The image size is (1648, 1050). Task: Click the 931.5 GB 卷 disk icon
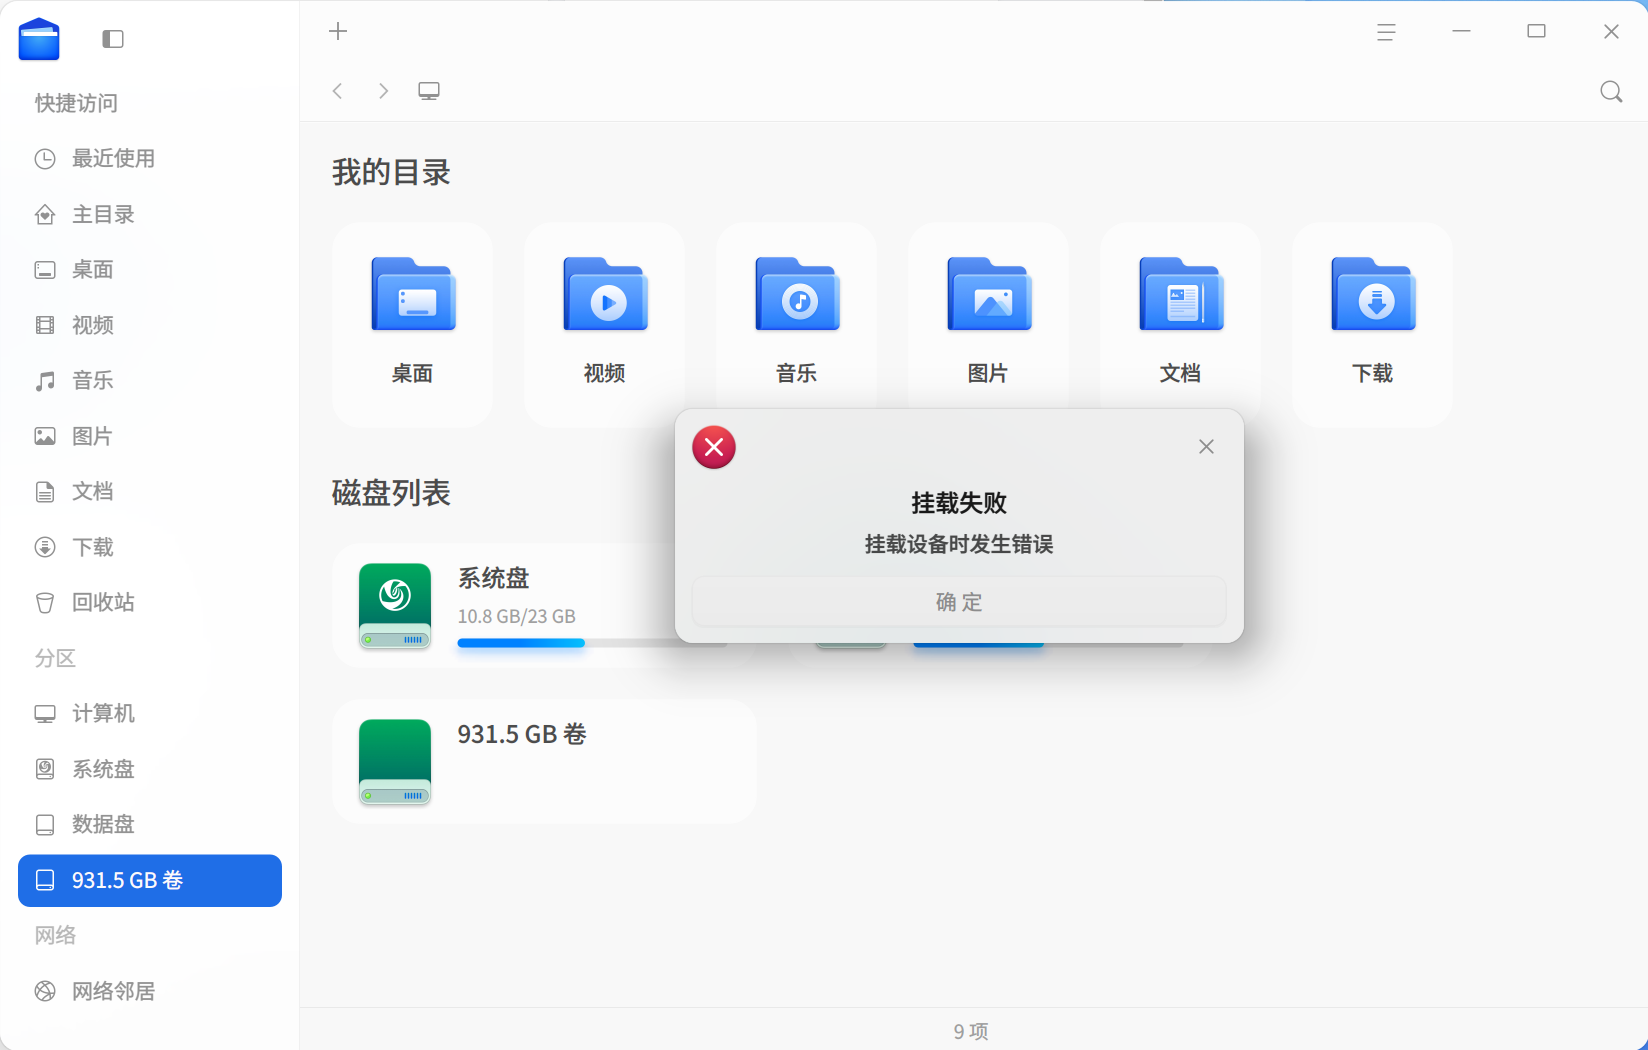(x=395, y=762)
